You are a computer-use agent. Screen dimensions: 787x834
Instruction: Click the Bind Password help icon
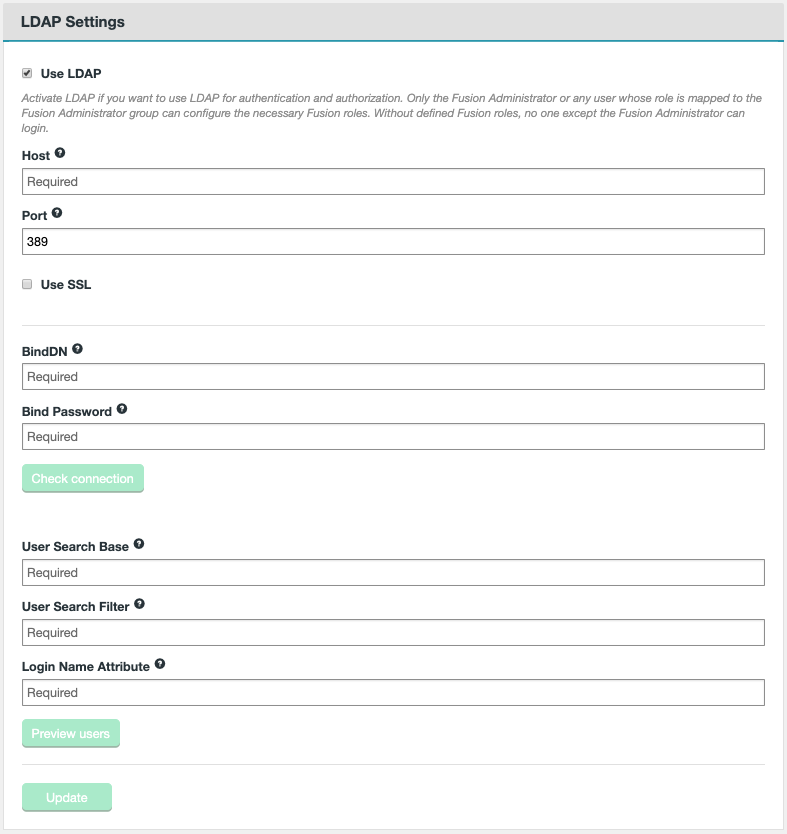121,409
